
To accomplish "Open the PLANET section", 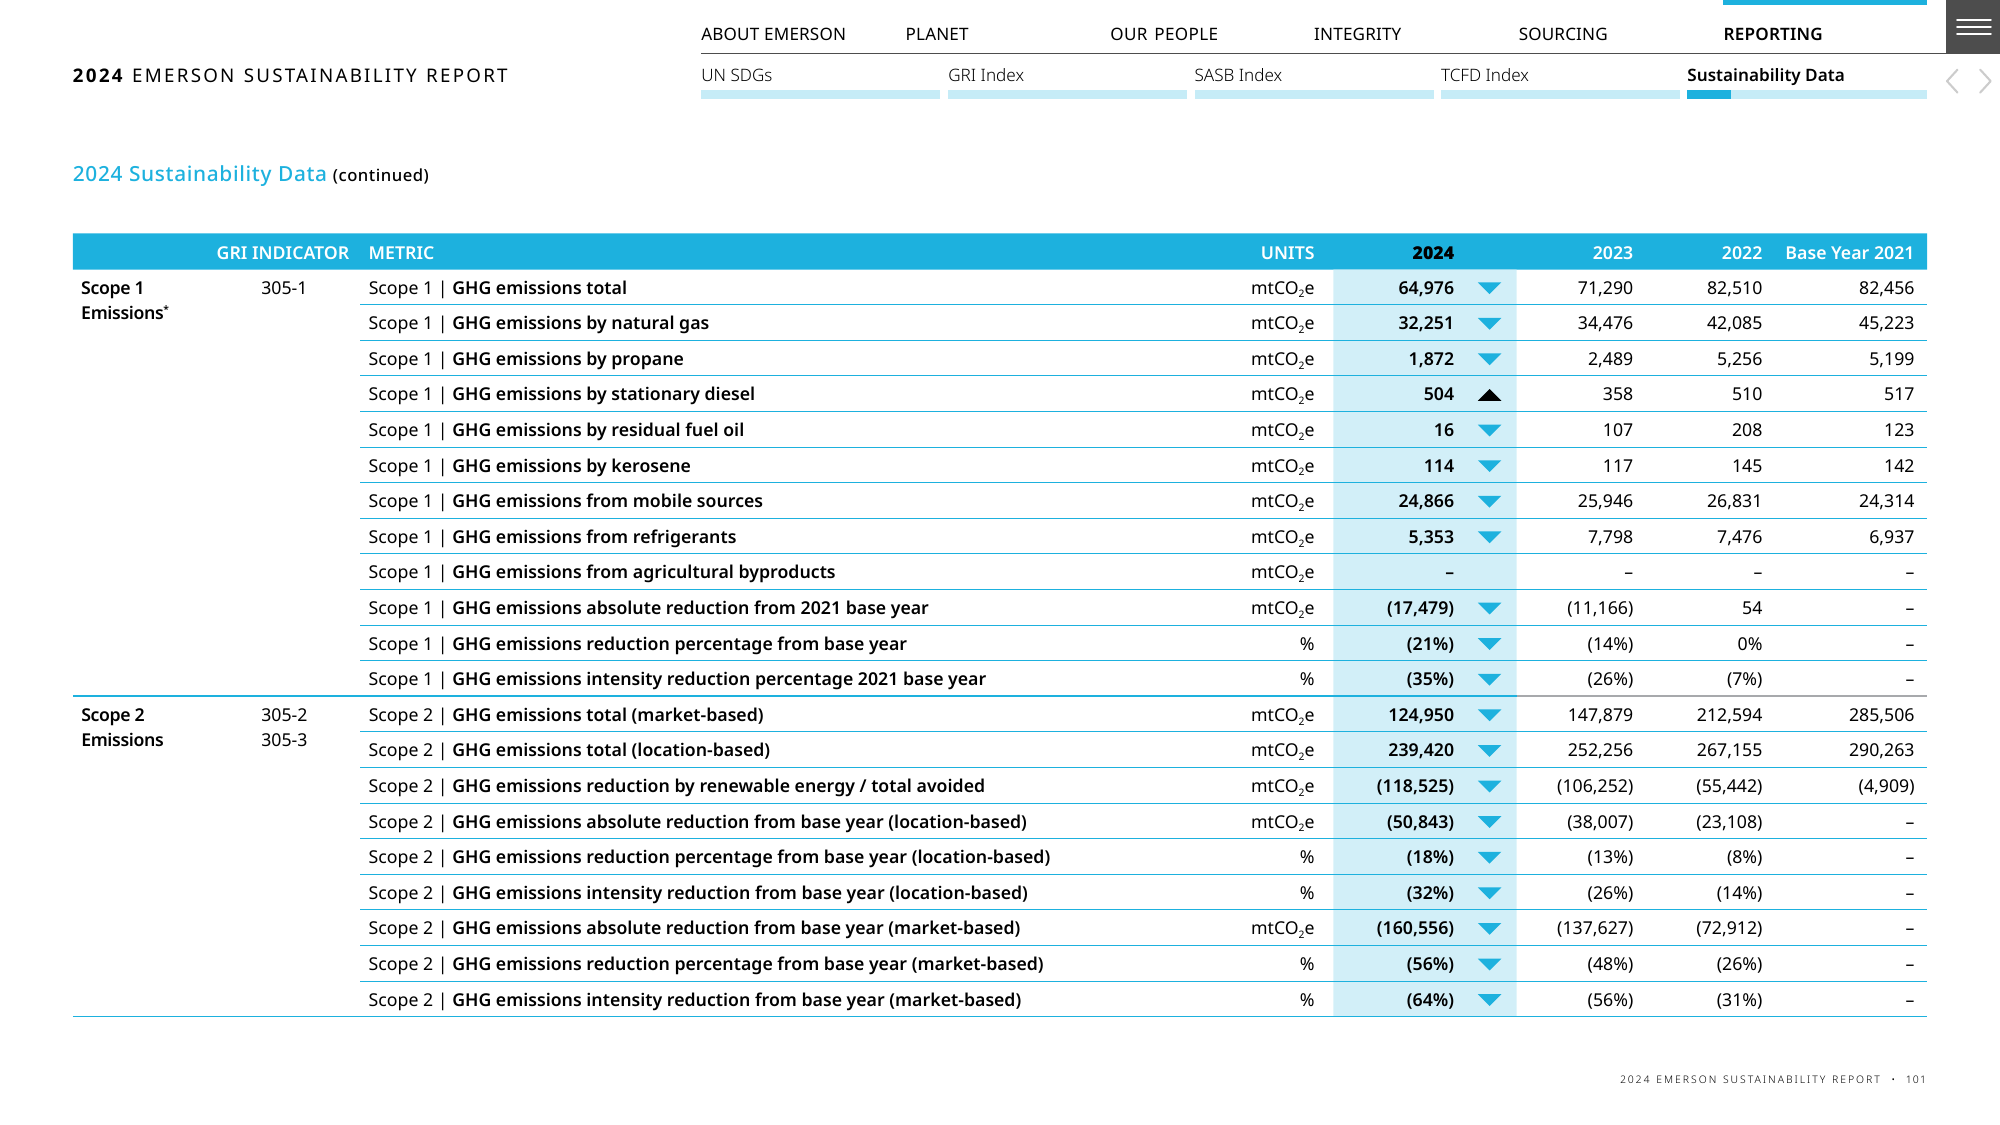I will [937, 34].
